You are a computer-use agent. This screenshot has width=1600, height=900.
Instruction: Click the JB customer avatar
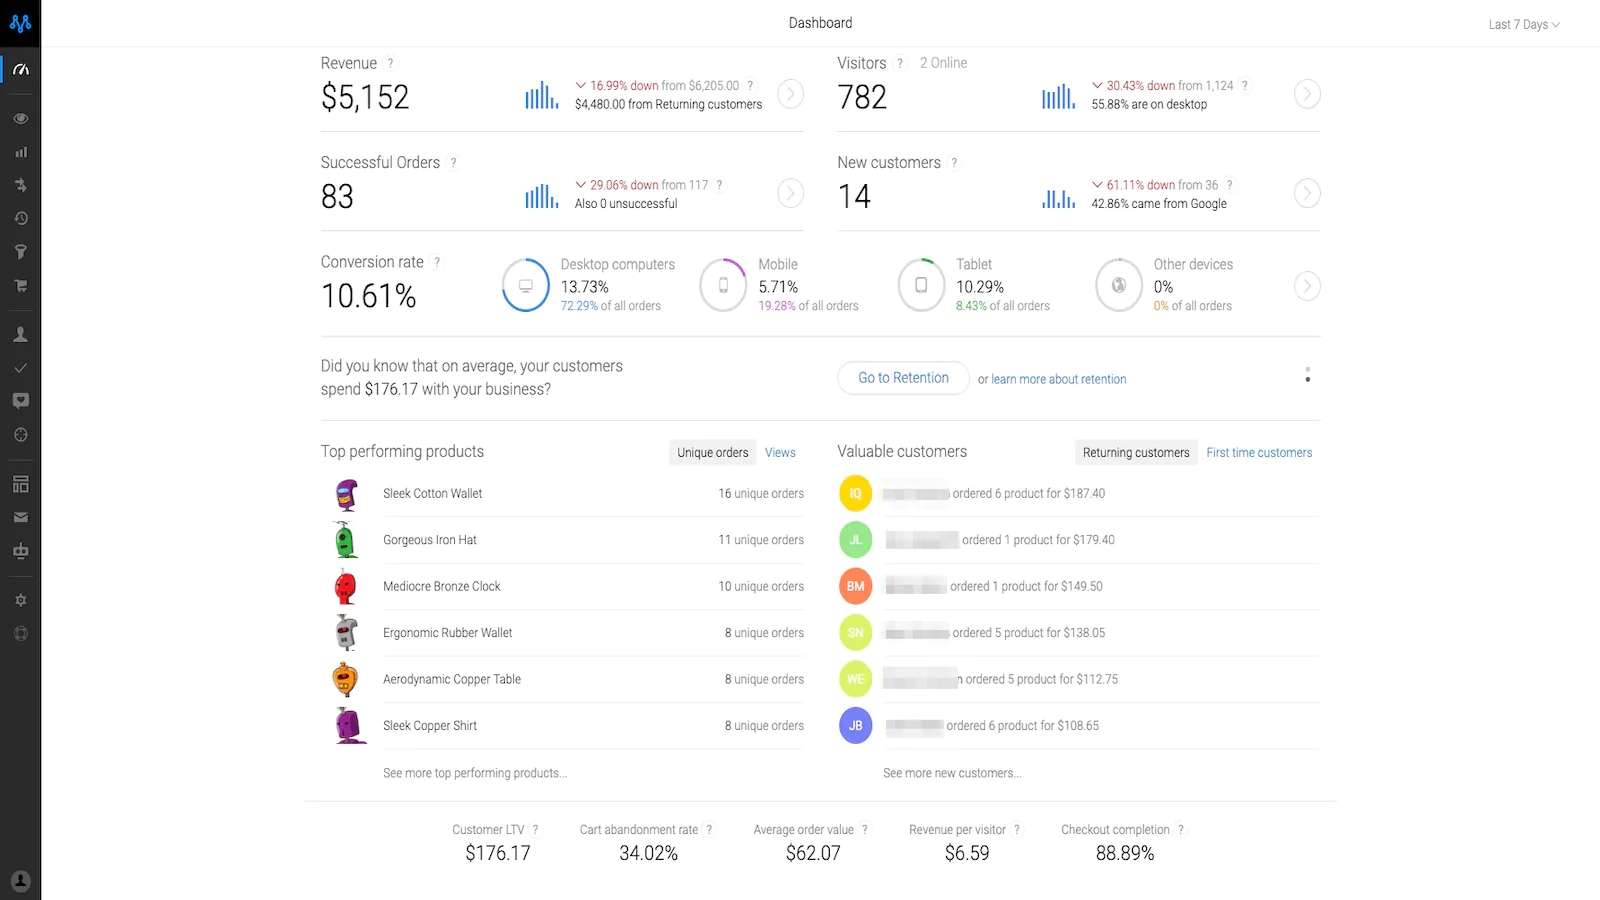(x=855, y=726)
